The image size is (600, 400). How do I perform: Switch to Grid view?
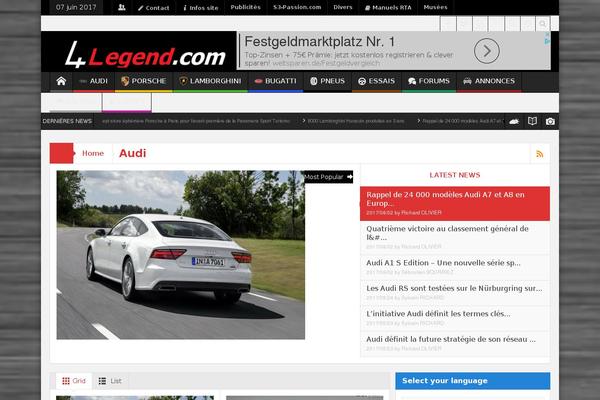click(74, 381)
